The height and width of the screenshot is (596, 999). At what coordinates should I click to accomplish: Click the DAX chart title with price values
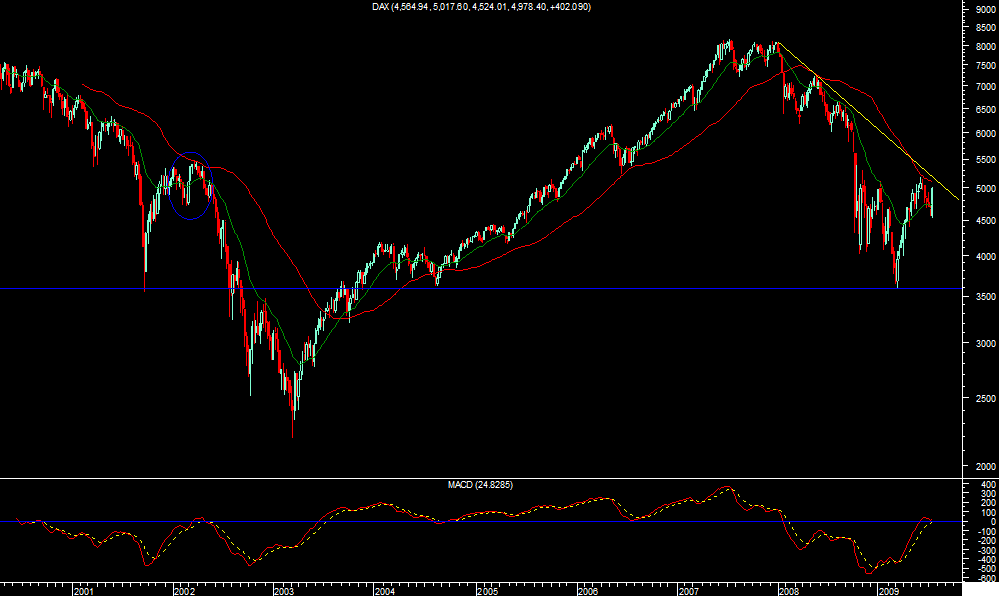click(481, 6)
